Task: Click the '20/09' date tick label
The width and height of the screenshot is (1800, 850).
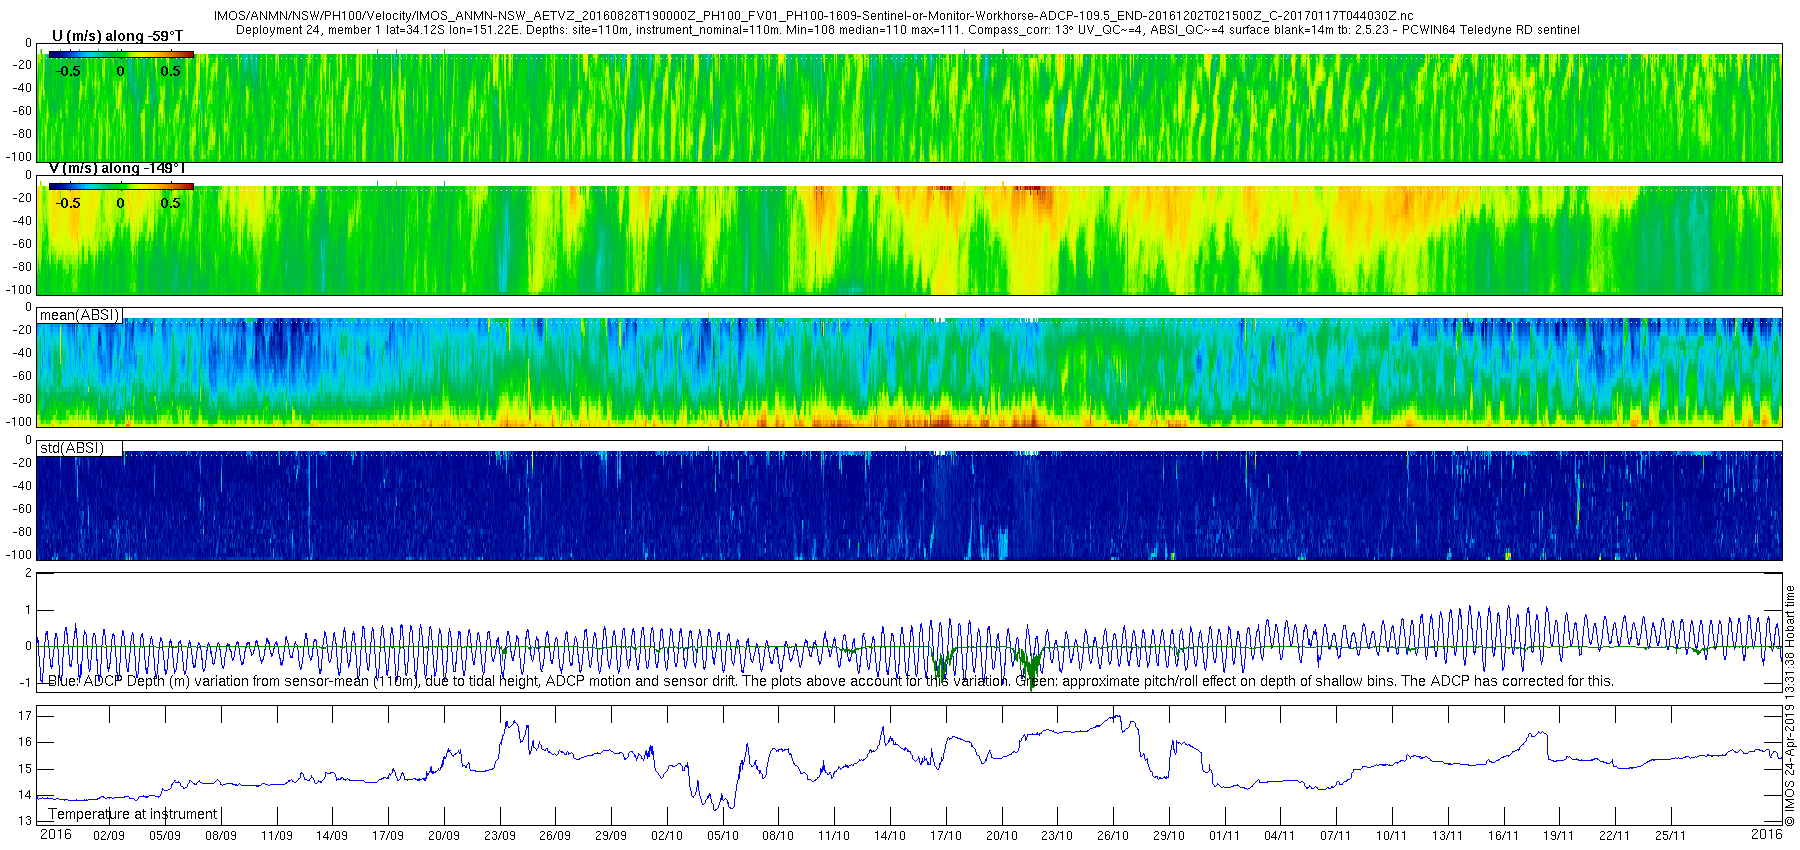Action: pos(444,836)
